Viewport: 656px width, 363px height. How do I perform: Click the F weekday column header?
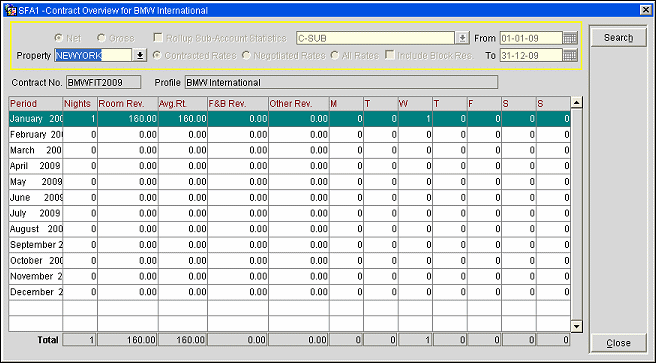pyautogui.click(x=484, y=104)
